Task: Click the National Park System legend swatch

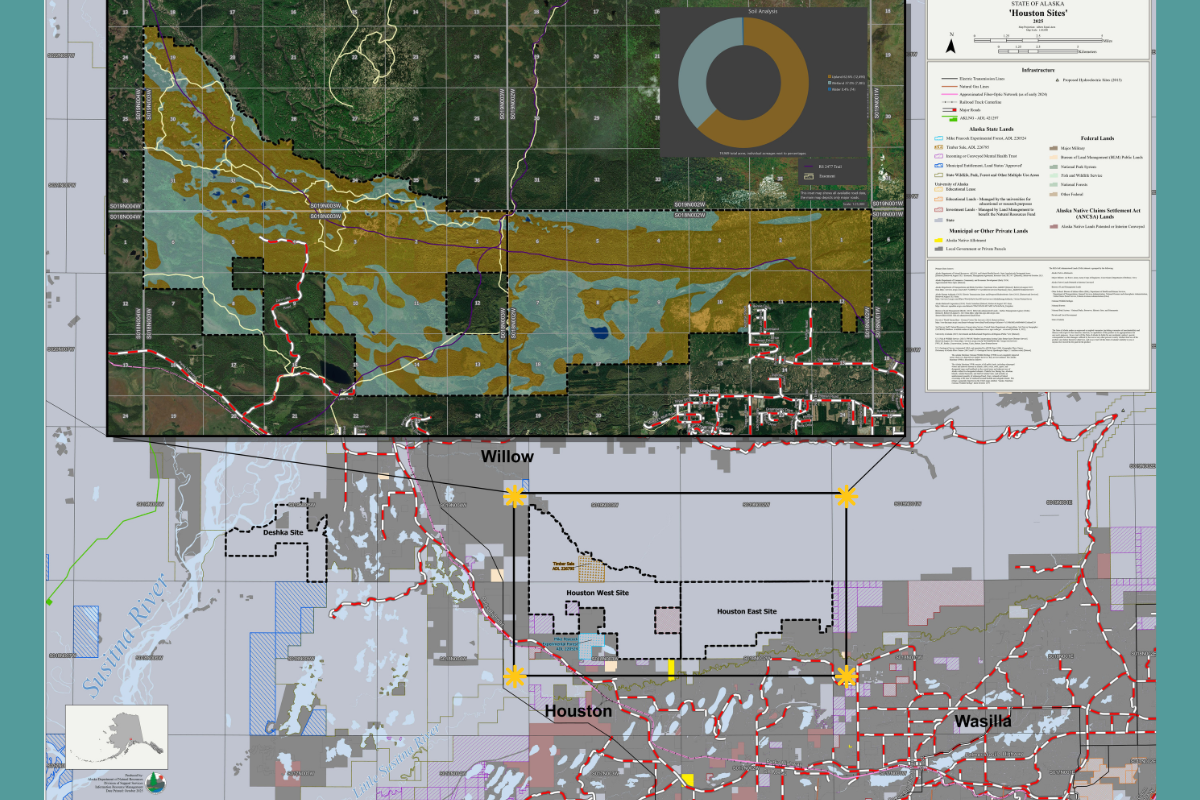Action: tap(1054, 167)
